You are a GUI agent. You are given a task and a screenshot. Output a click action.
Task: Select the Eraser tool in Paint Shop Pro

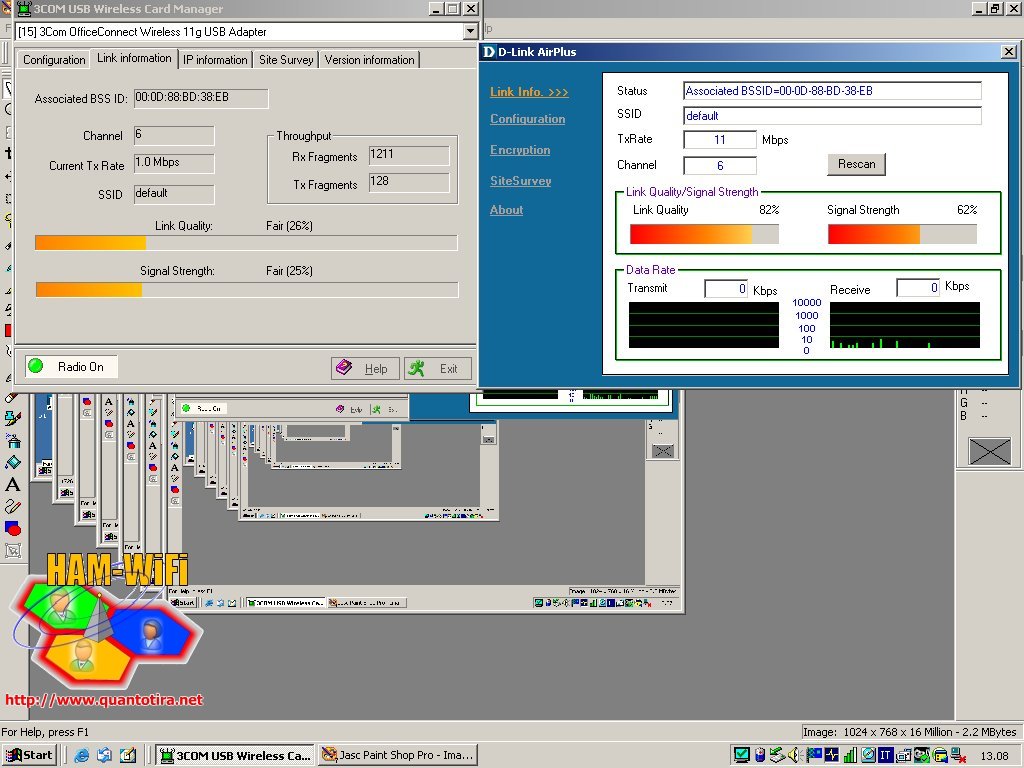tap(12, 396)
